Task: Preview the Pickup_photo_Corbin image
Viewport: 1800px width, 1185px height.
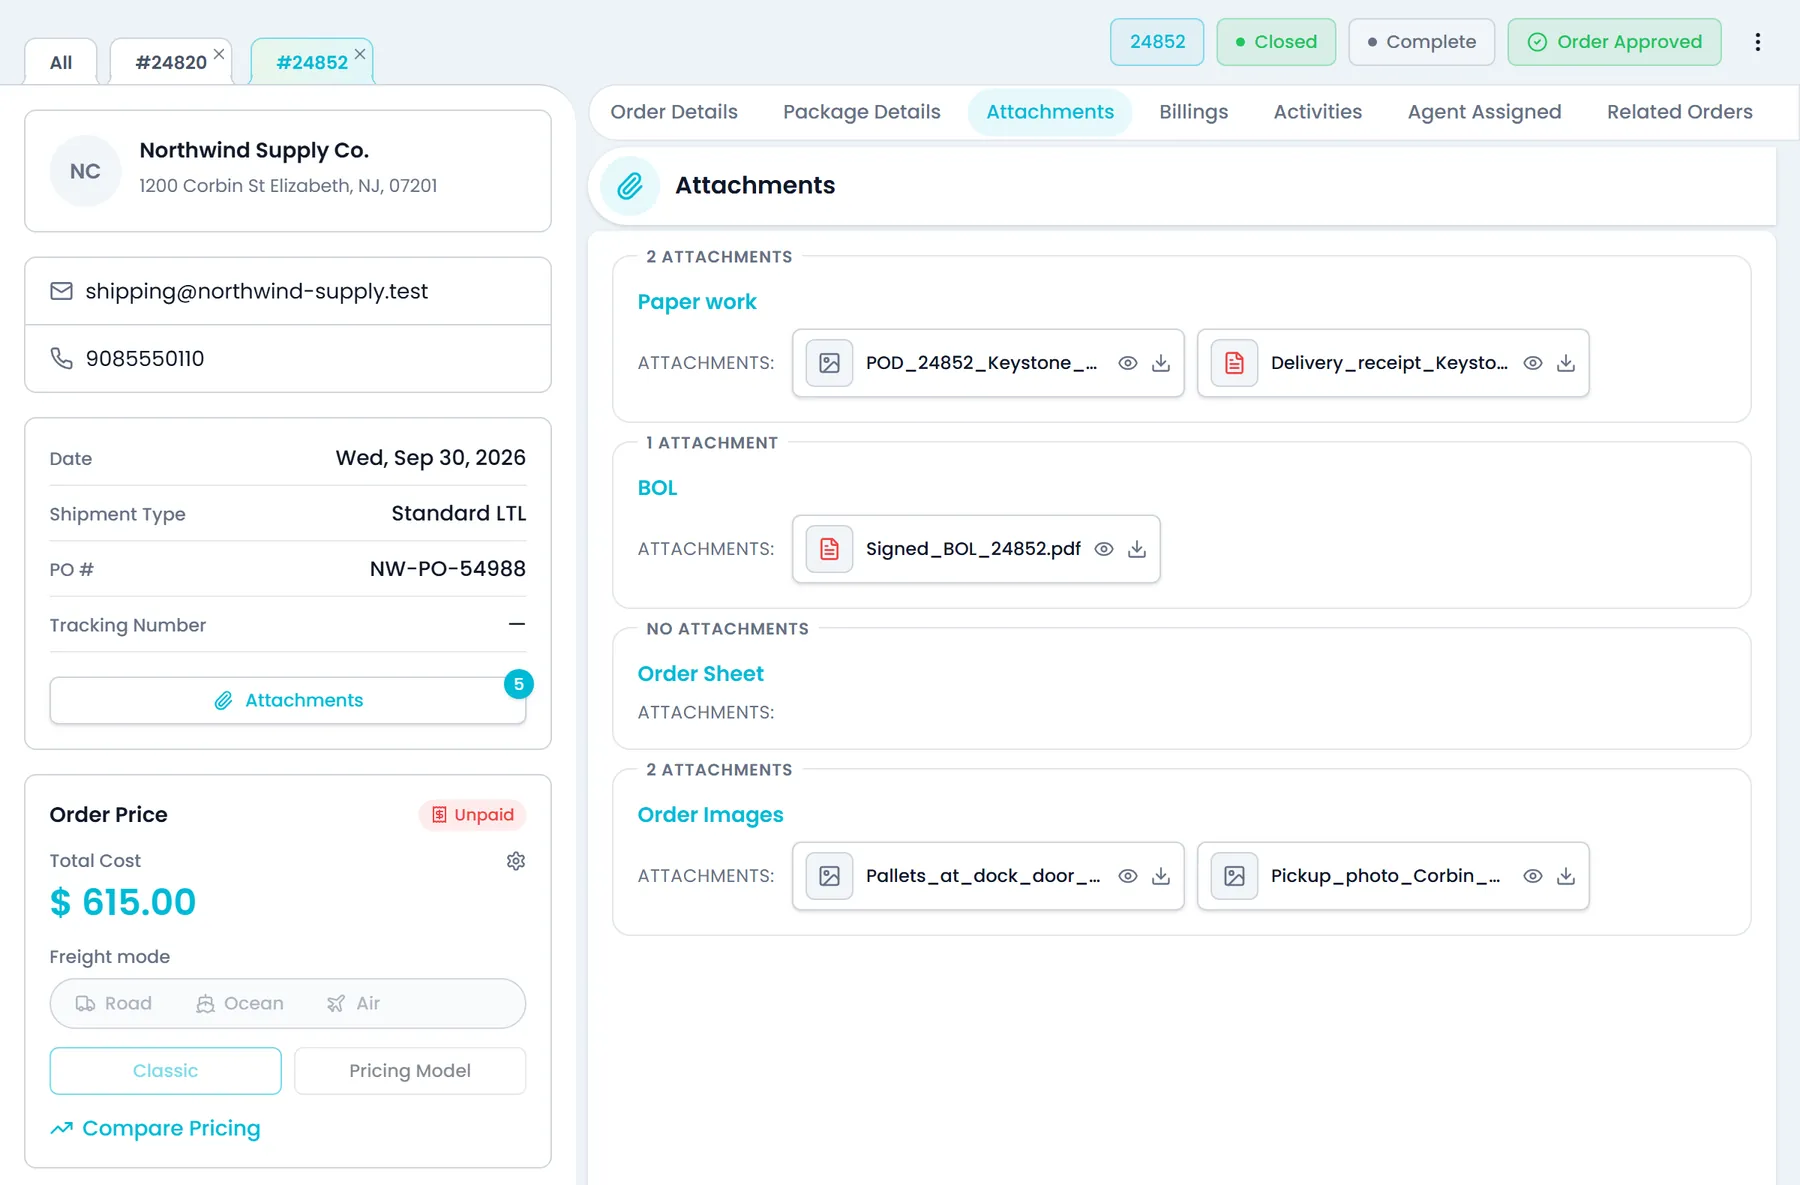Action: [x=1533, y=876]
